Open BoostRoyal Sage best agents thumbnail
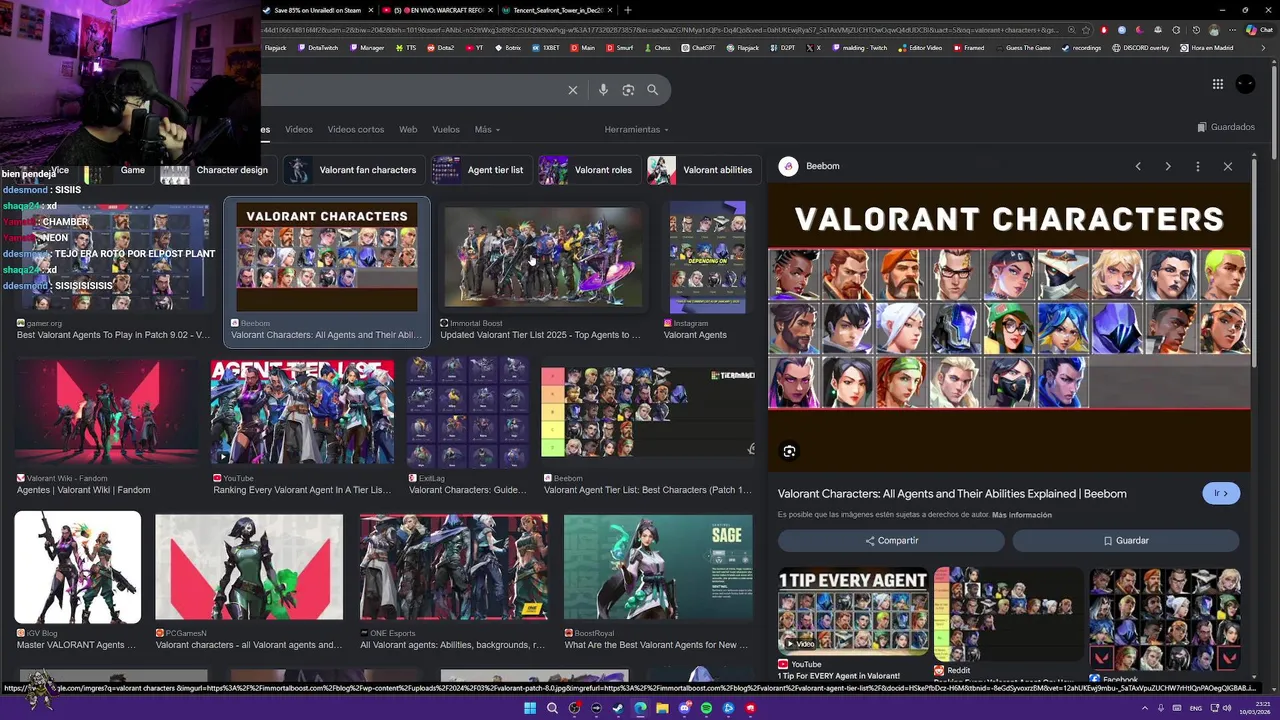This screenshot has height=720, width=1280. coord(658,567)
